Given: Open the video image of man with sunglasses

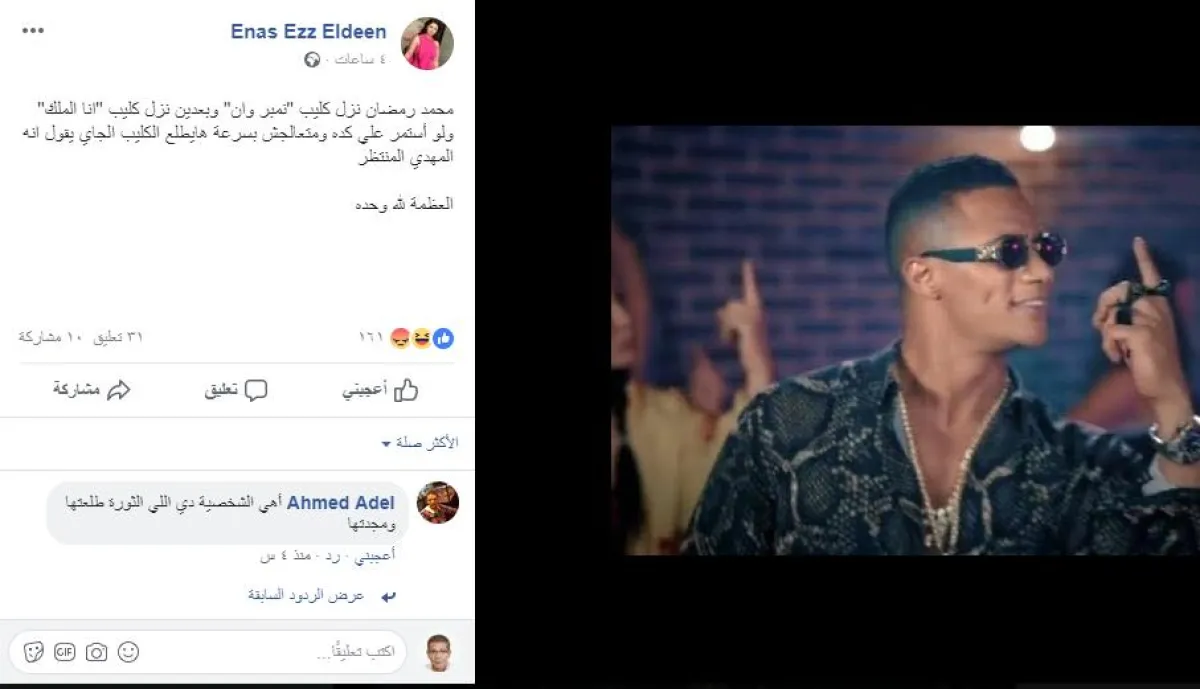Looking at the screenshot, I should click(x=905, y=340).
